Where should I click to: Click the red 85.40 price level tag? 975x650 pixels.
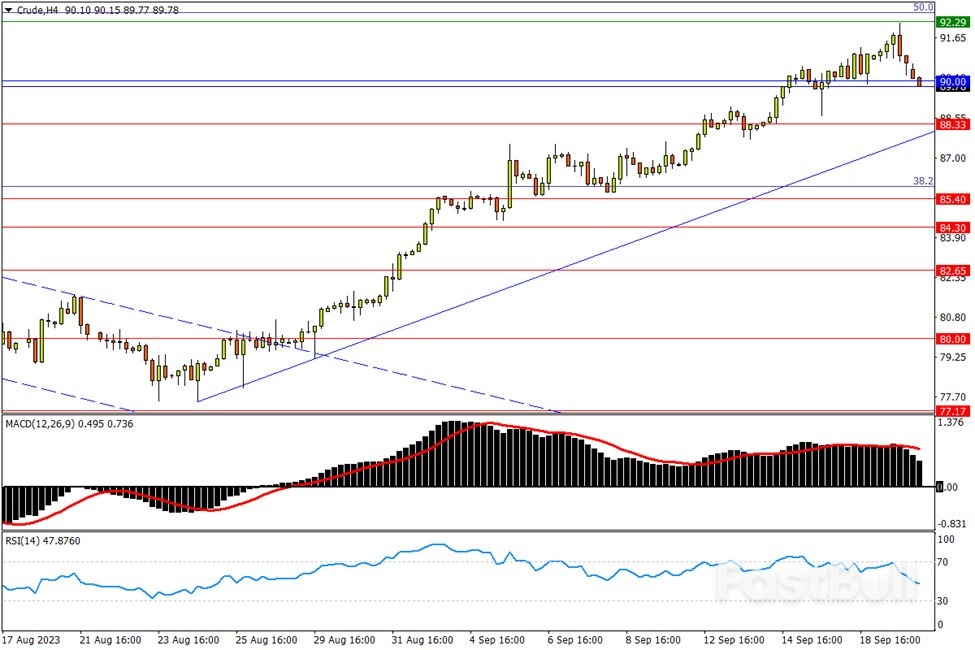pos(950,199)
